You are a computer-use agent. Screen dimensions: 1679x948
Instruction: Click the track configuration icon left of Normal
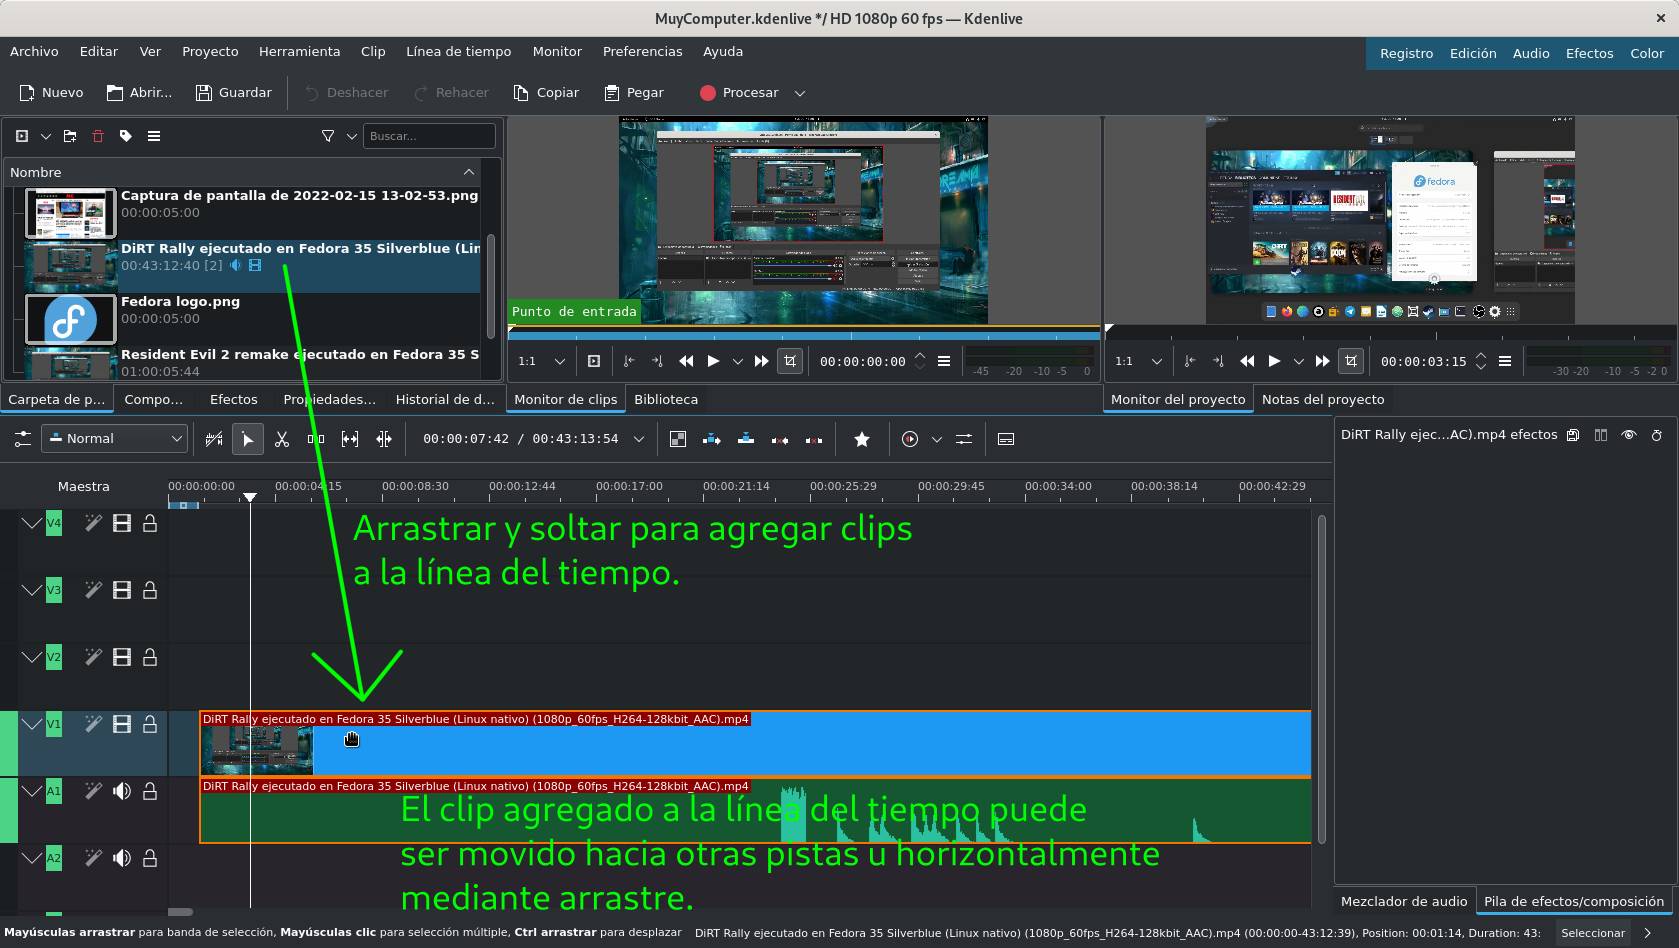point(22,439)
